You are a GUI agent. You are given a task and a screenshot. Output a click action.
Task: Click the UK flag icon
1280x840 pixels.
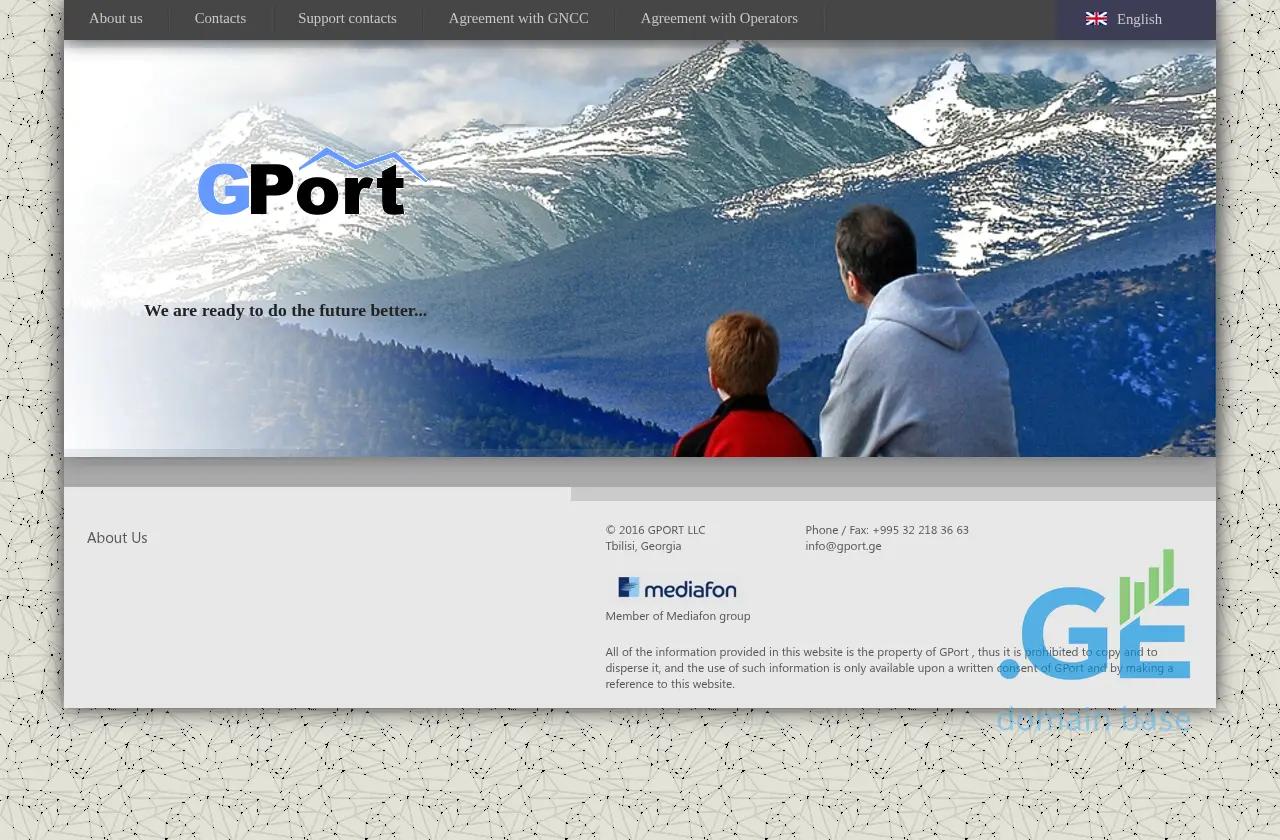point(1096,19)
